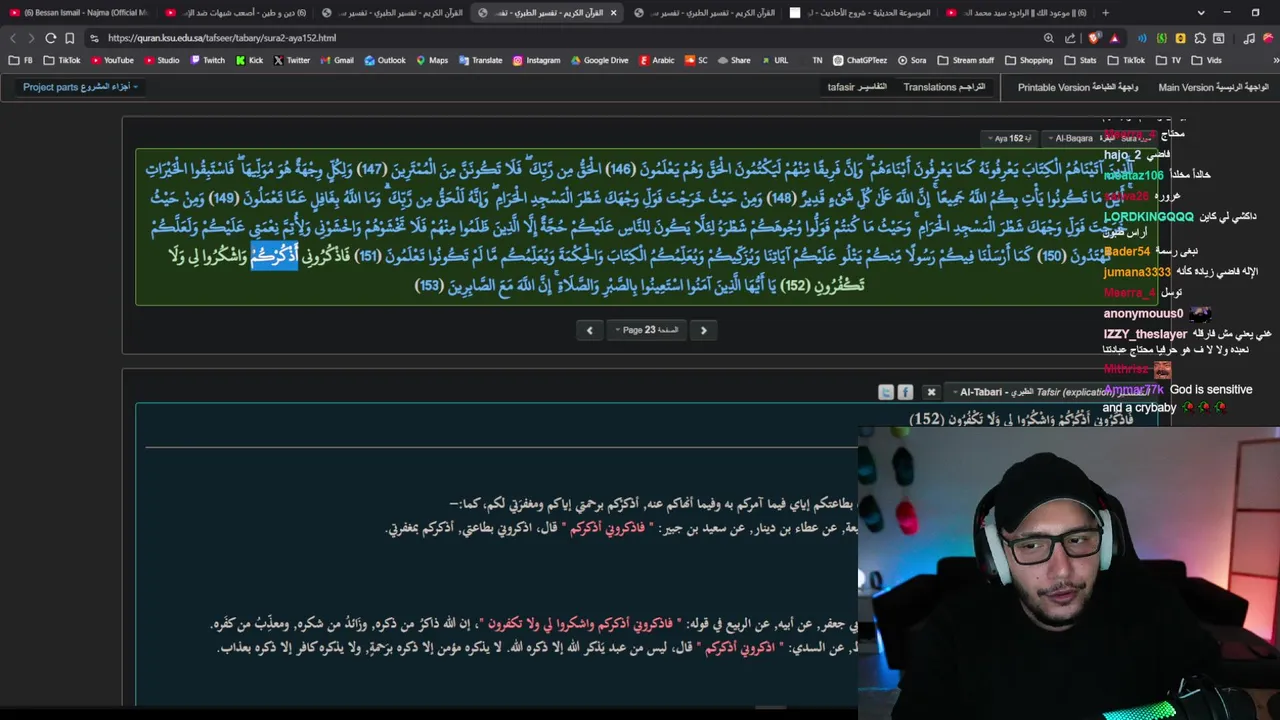Open the ChatGPTeez bookmark

tap(859, 60)
